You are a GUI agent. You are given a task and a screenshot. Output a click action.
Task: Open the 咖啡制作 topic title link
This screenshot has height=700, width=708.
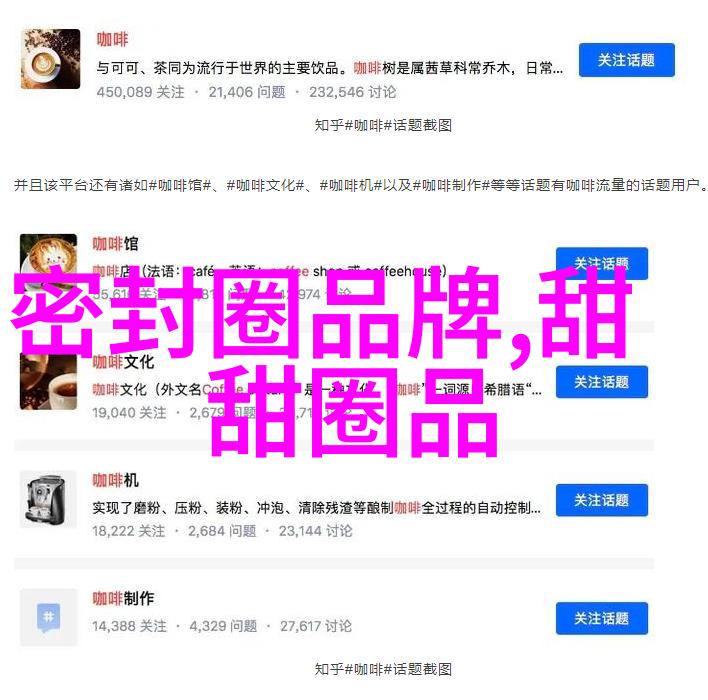tap(123, 598)
